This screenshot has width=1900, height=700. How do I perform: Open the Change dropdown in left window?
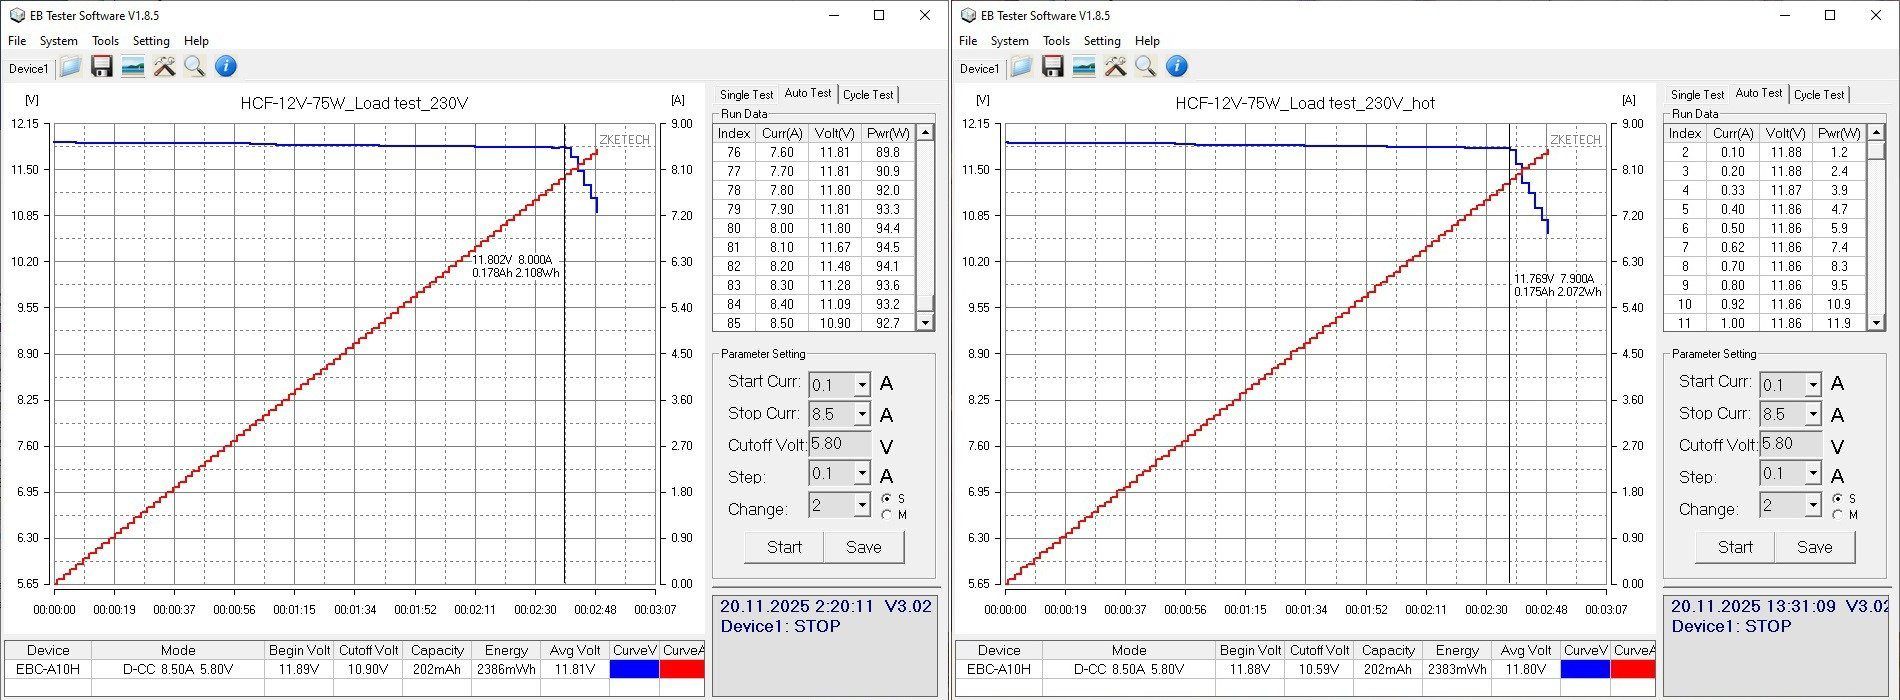pos(861,506)
